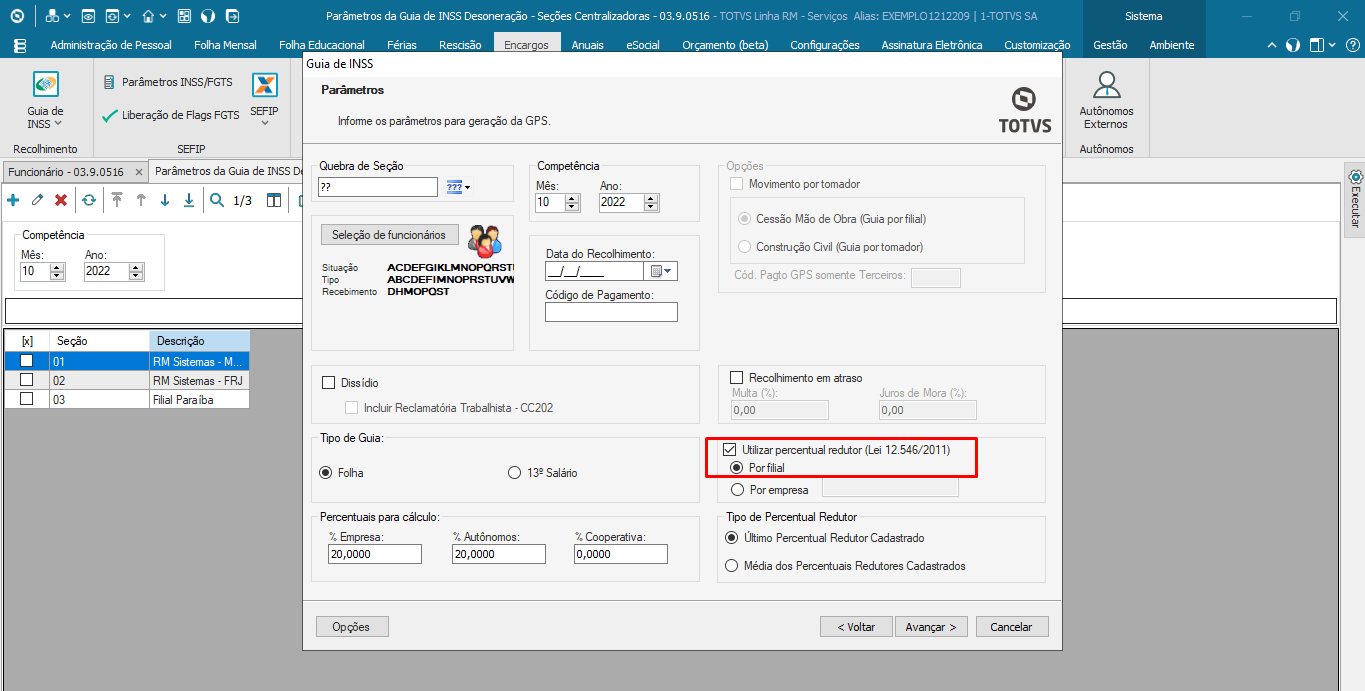Click the Quebra de Seção input field
Screen dimensions: 1365x691
point(378,187)
